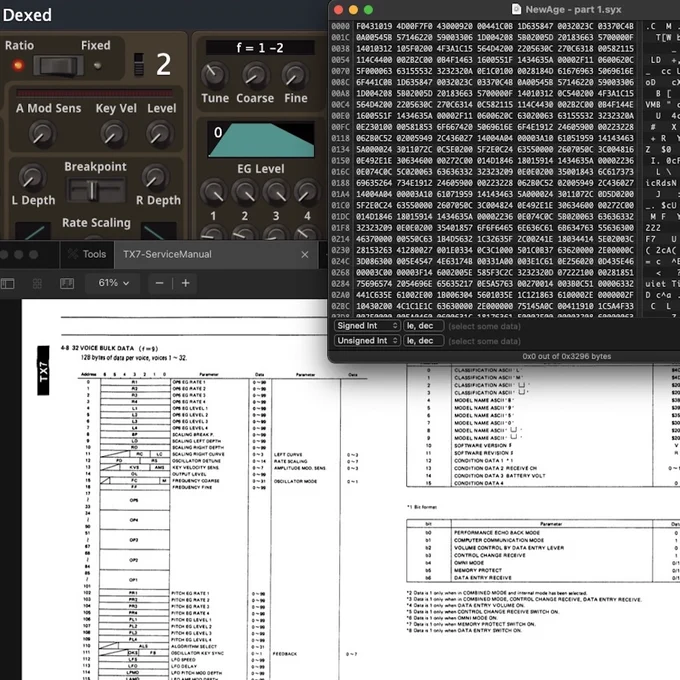Click EG Level knob 2
The height and width of the screenshot is (680, 680).
[x=245, y=192]
